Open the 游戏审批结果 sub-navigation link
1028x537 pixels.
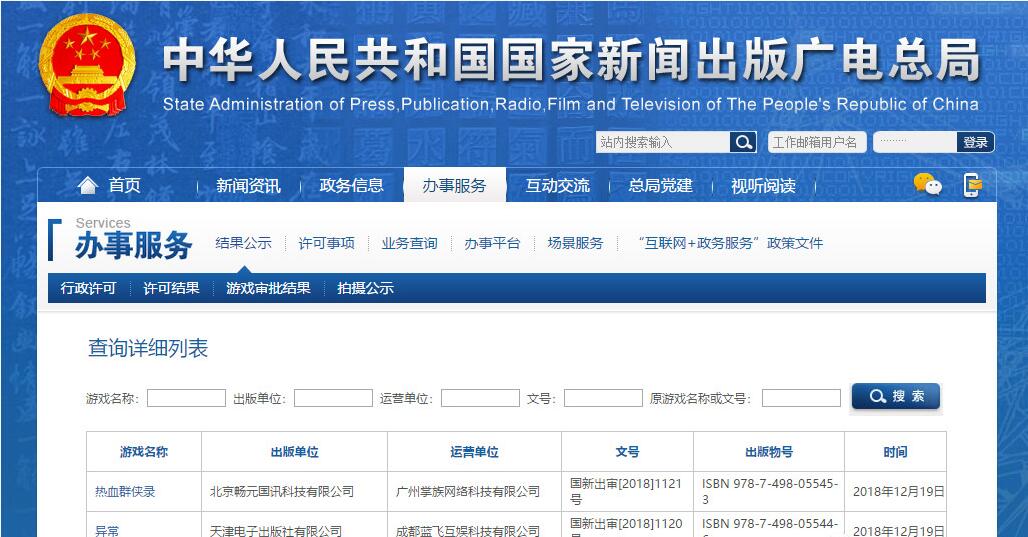268,288
